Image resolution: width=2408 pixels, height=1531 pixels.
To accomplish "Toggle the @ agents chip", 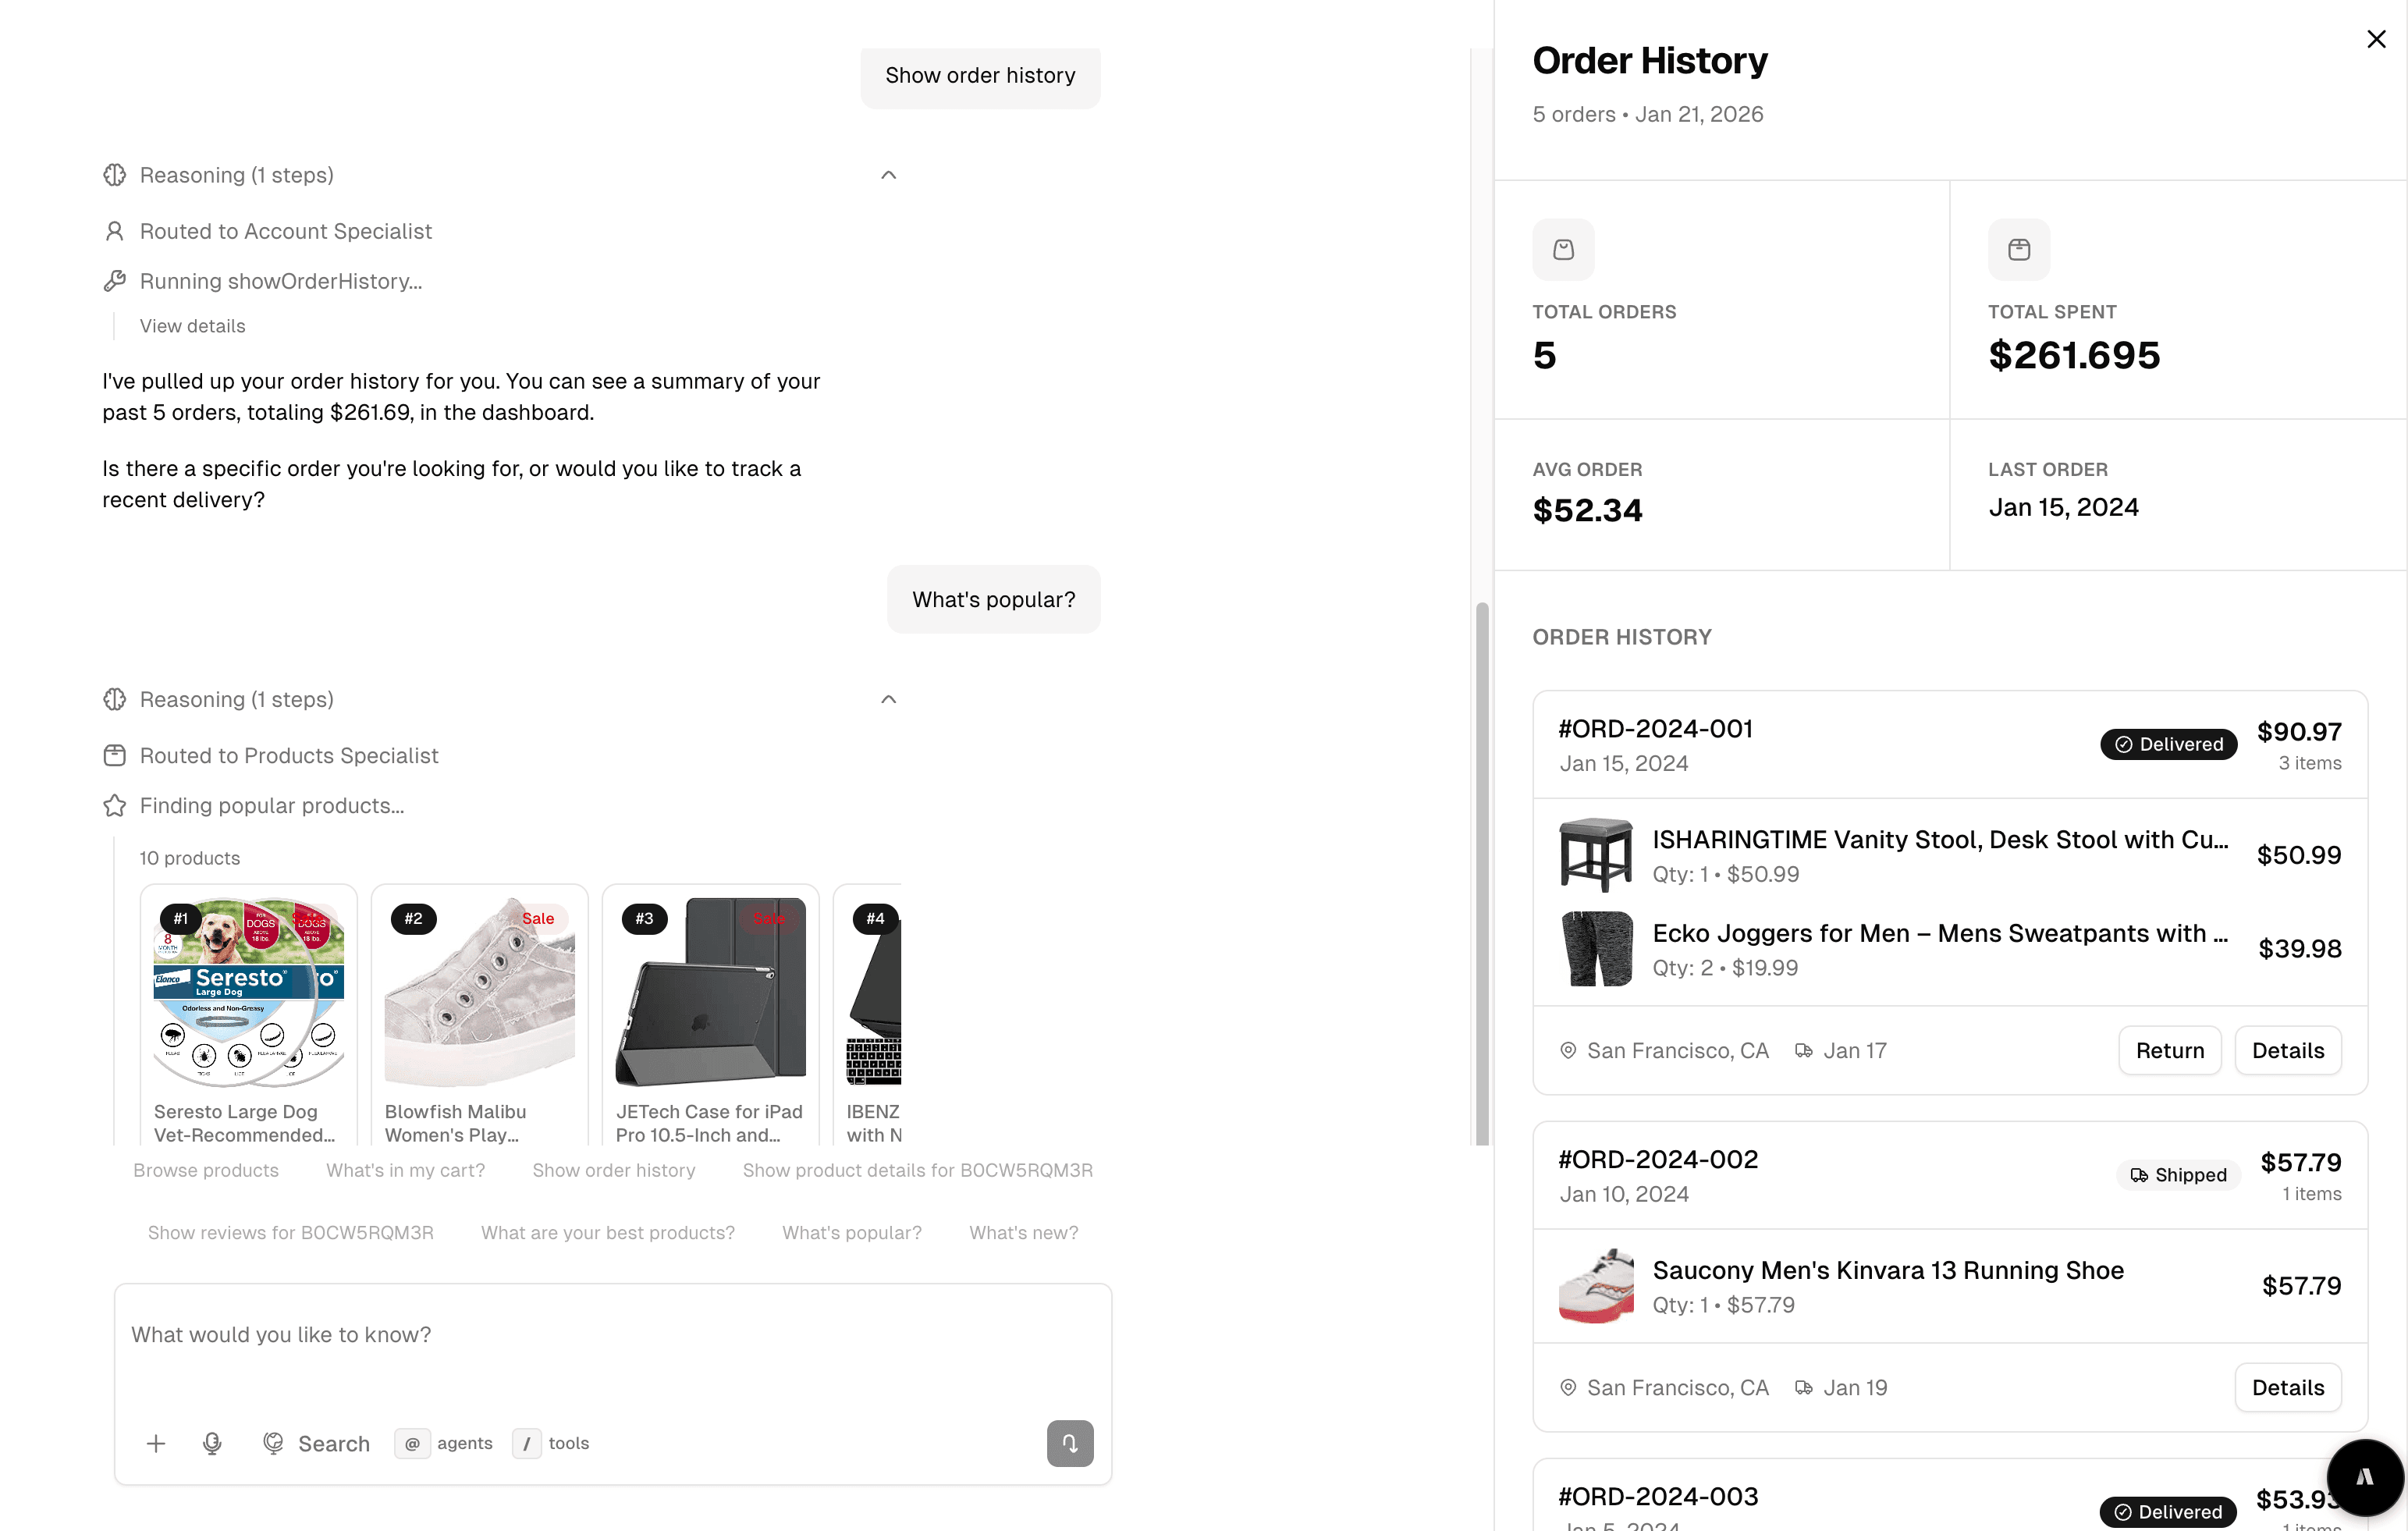I will [x=444, y=1443].
